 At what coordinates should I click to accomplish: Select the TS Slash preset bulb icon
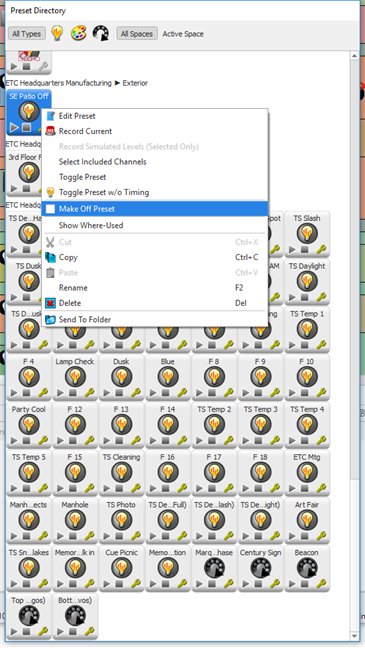click(x=307, y=233)
